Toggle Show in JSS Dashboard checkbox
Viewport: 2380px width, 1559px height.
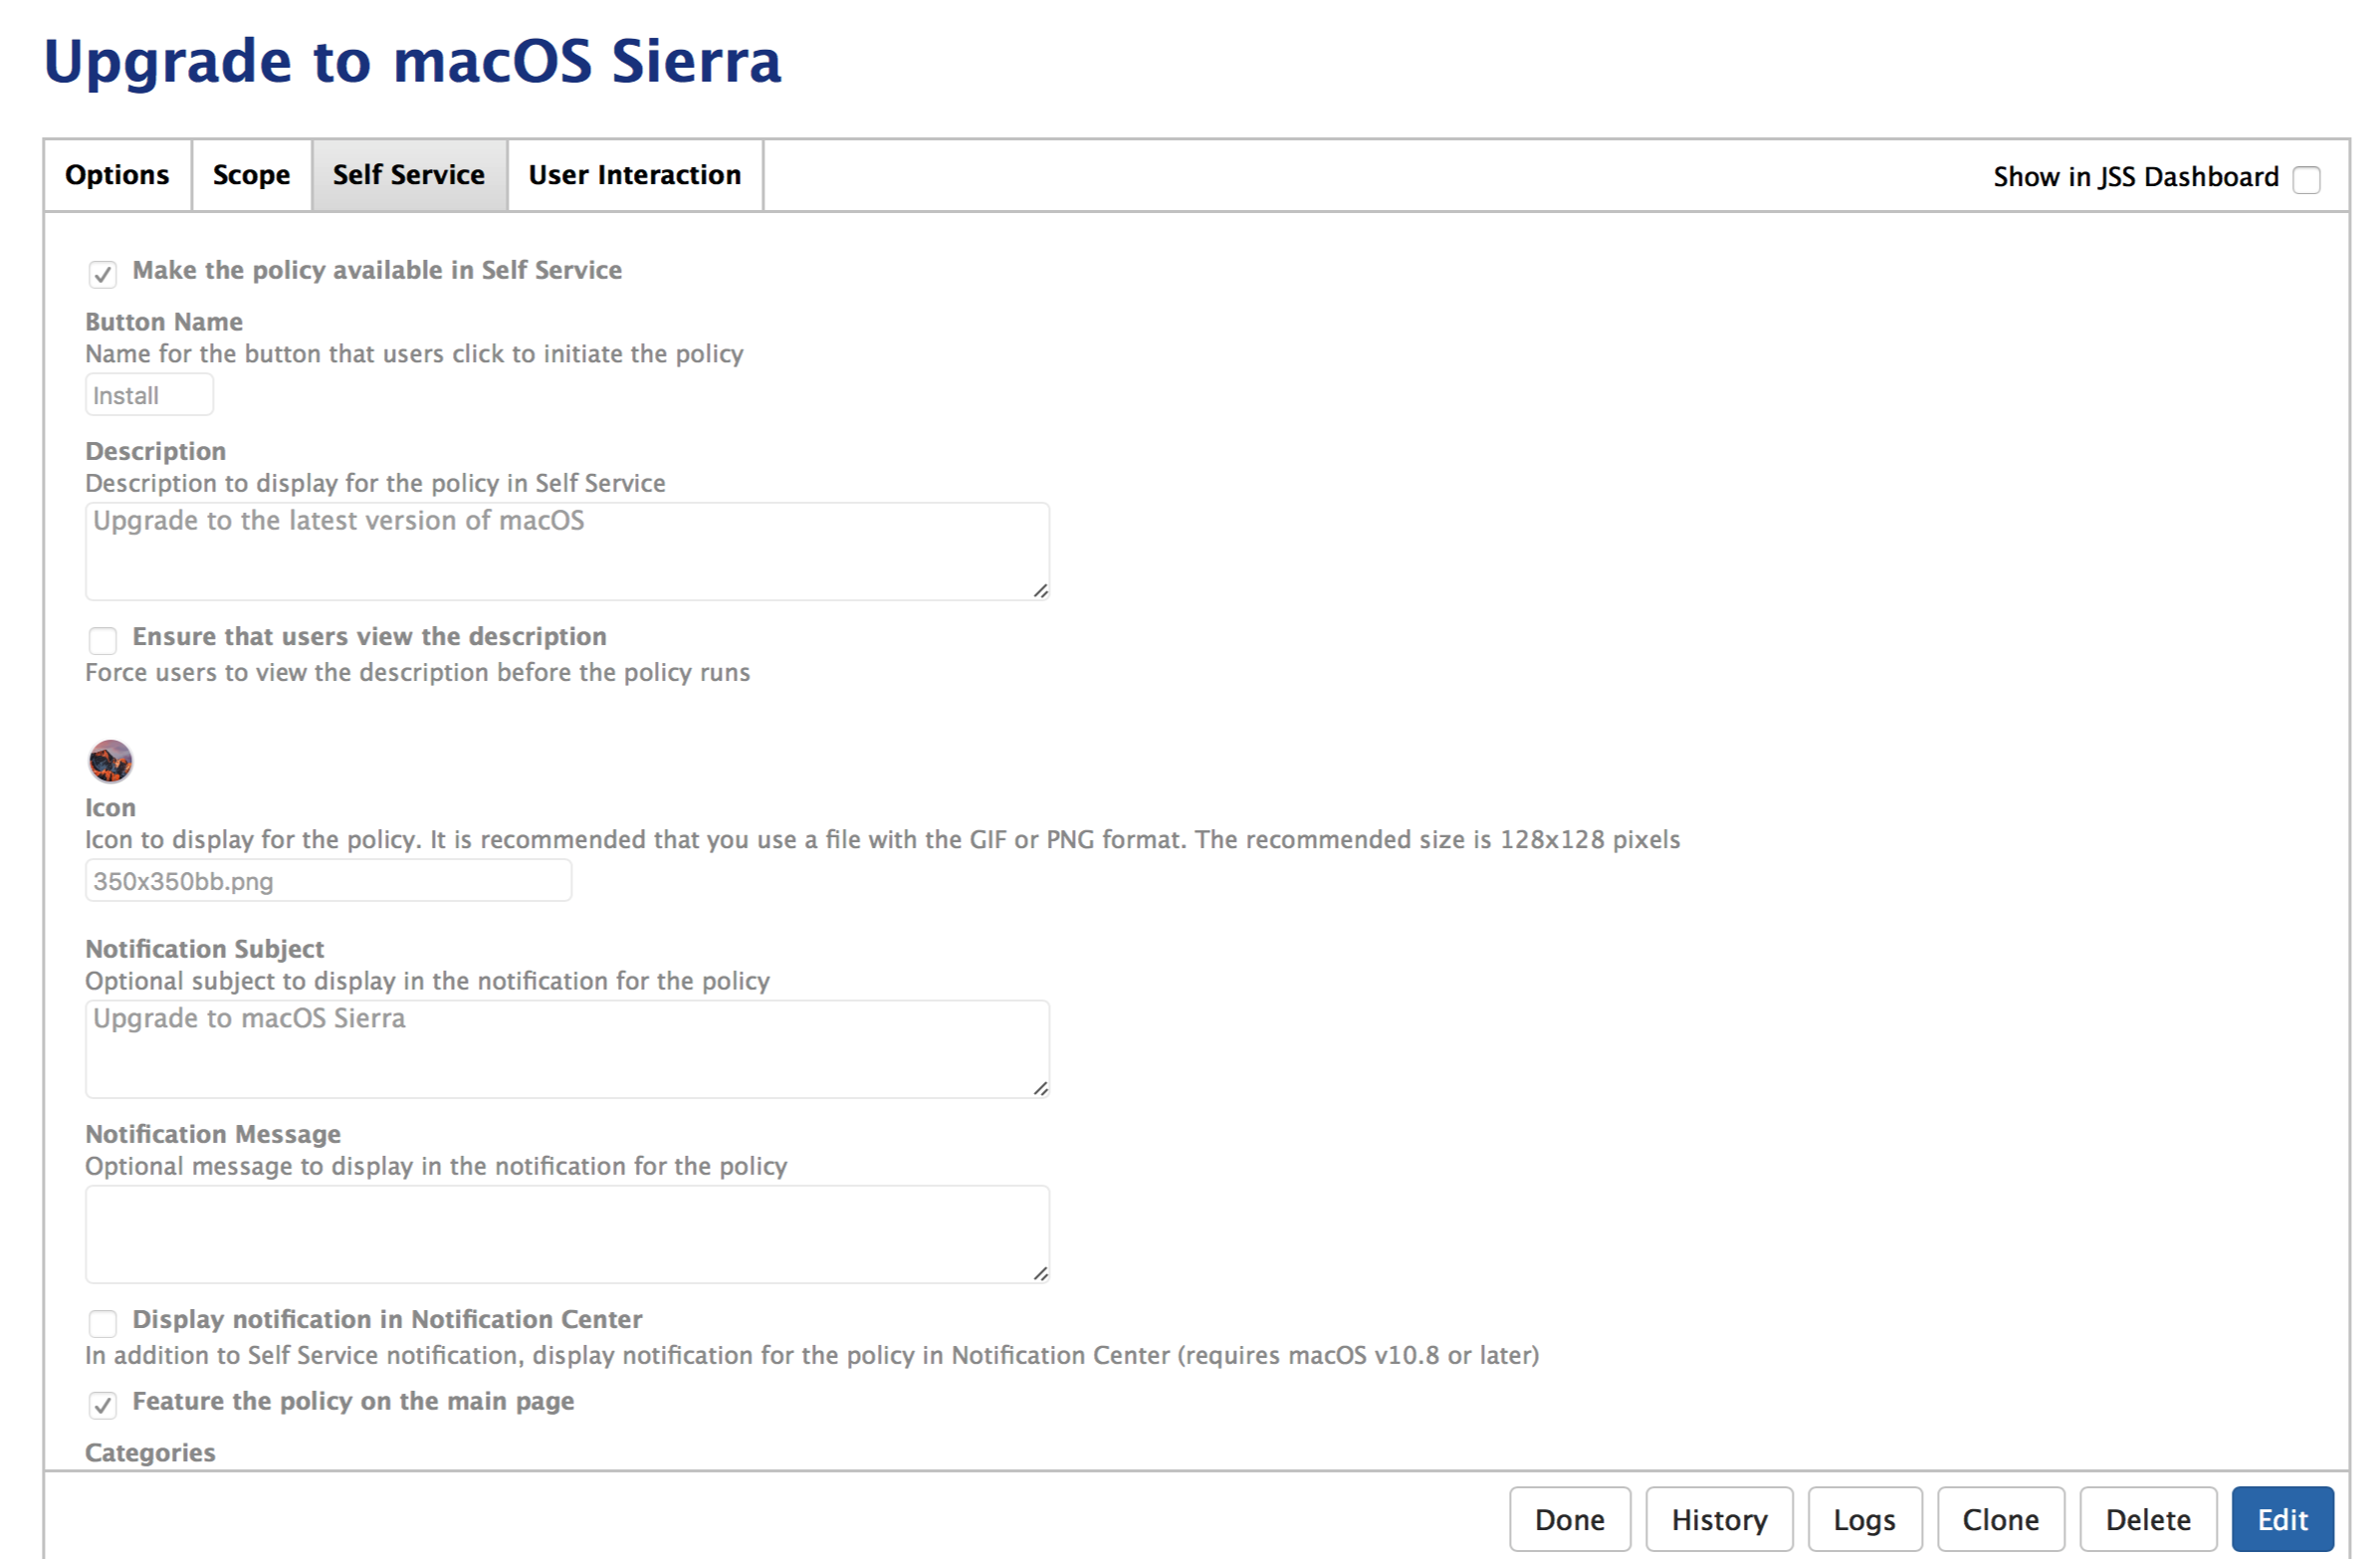point(2306,179)
